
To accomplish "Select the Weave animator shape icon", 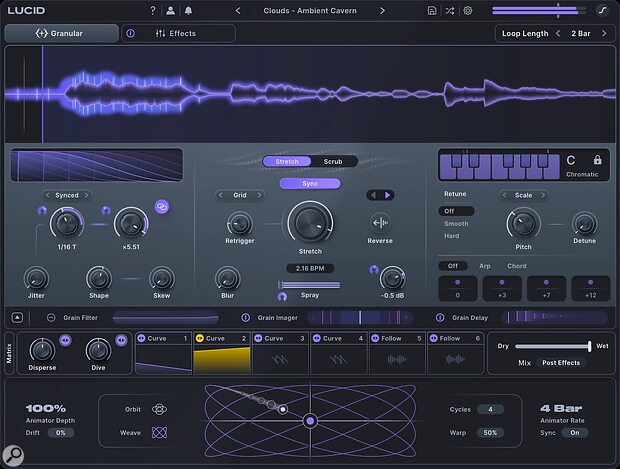I will click(x=159, y=433).
